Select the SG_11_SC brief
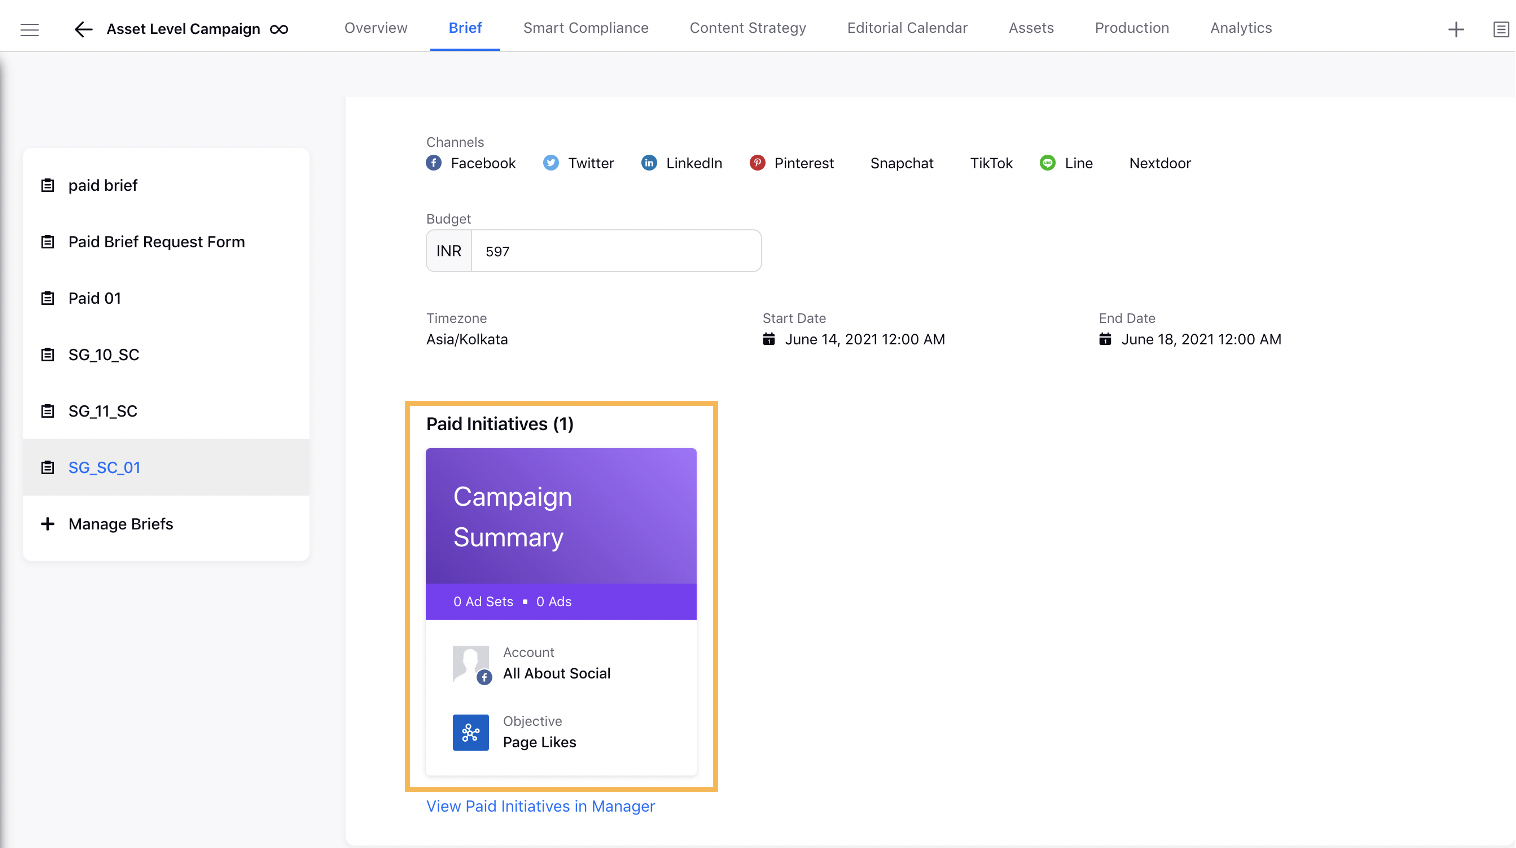 [x=166, y=411]
